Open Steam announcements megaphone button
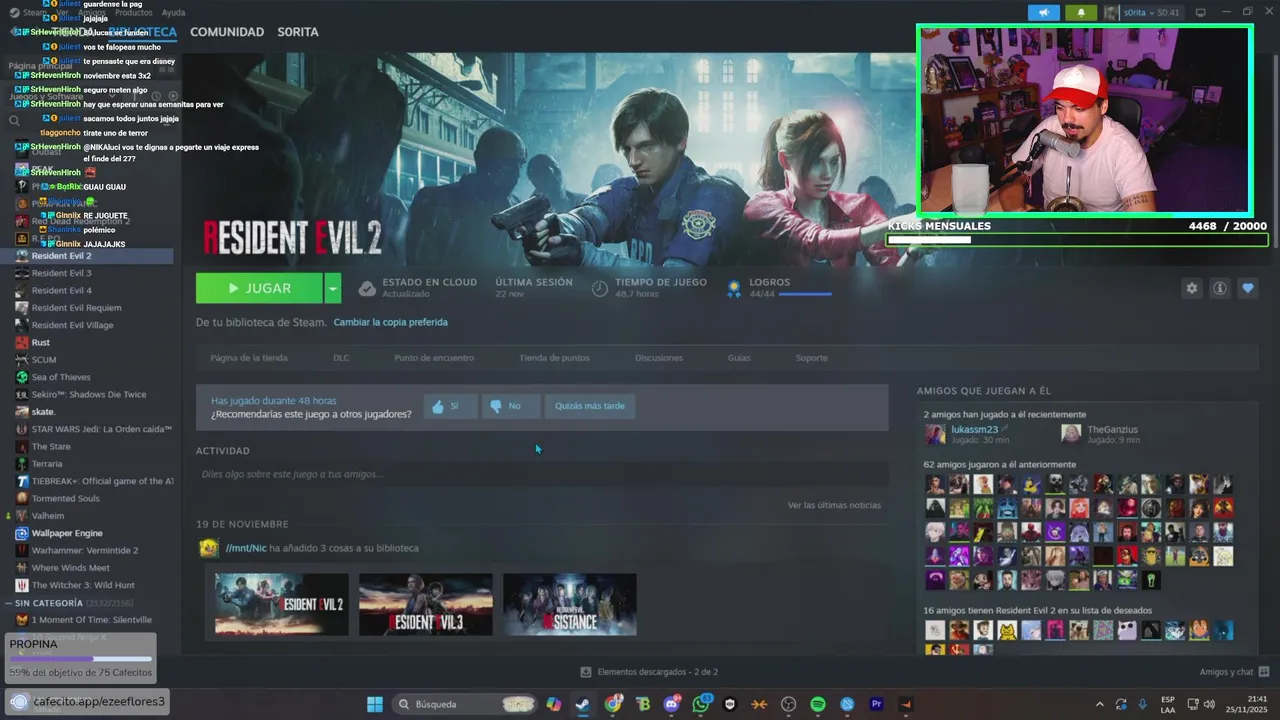Screen dimensions: 1280x720 click(1044, 13)
